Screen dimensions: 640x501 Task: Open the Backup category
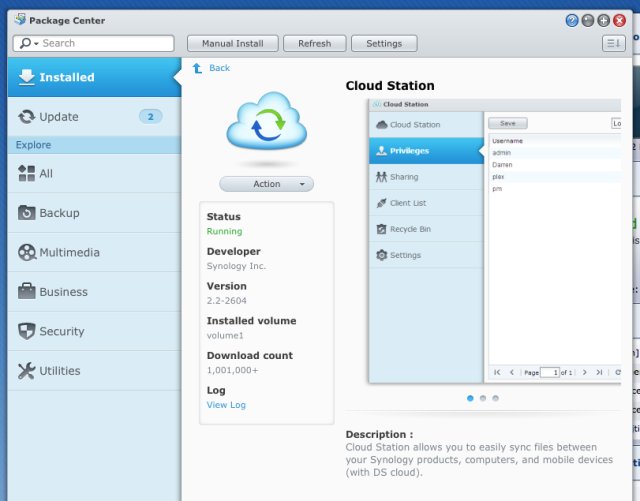pyautogui.click(x=94, y=213)
